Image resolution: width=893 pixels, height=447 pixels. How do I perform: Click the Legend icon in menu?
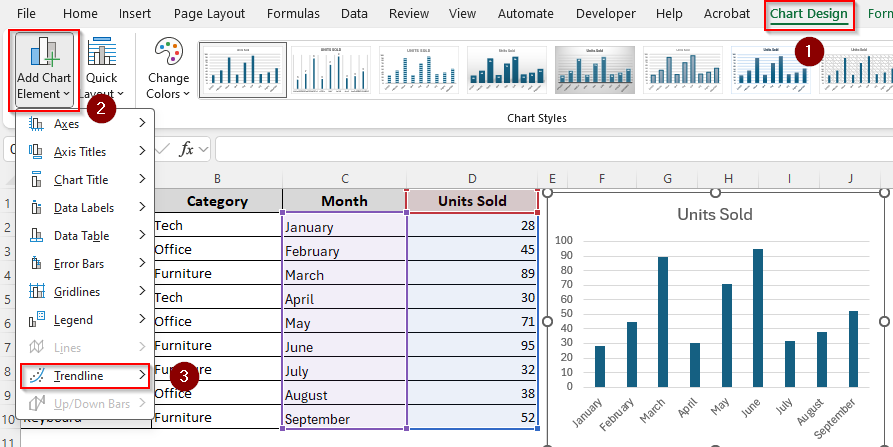tap(36, 320)
